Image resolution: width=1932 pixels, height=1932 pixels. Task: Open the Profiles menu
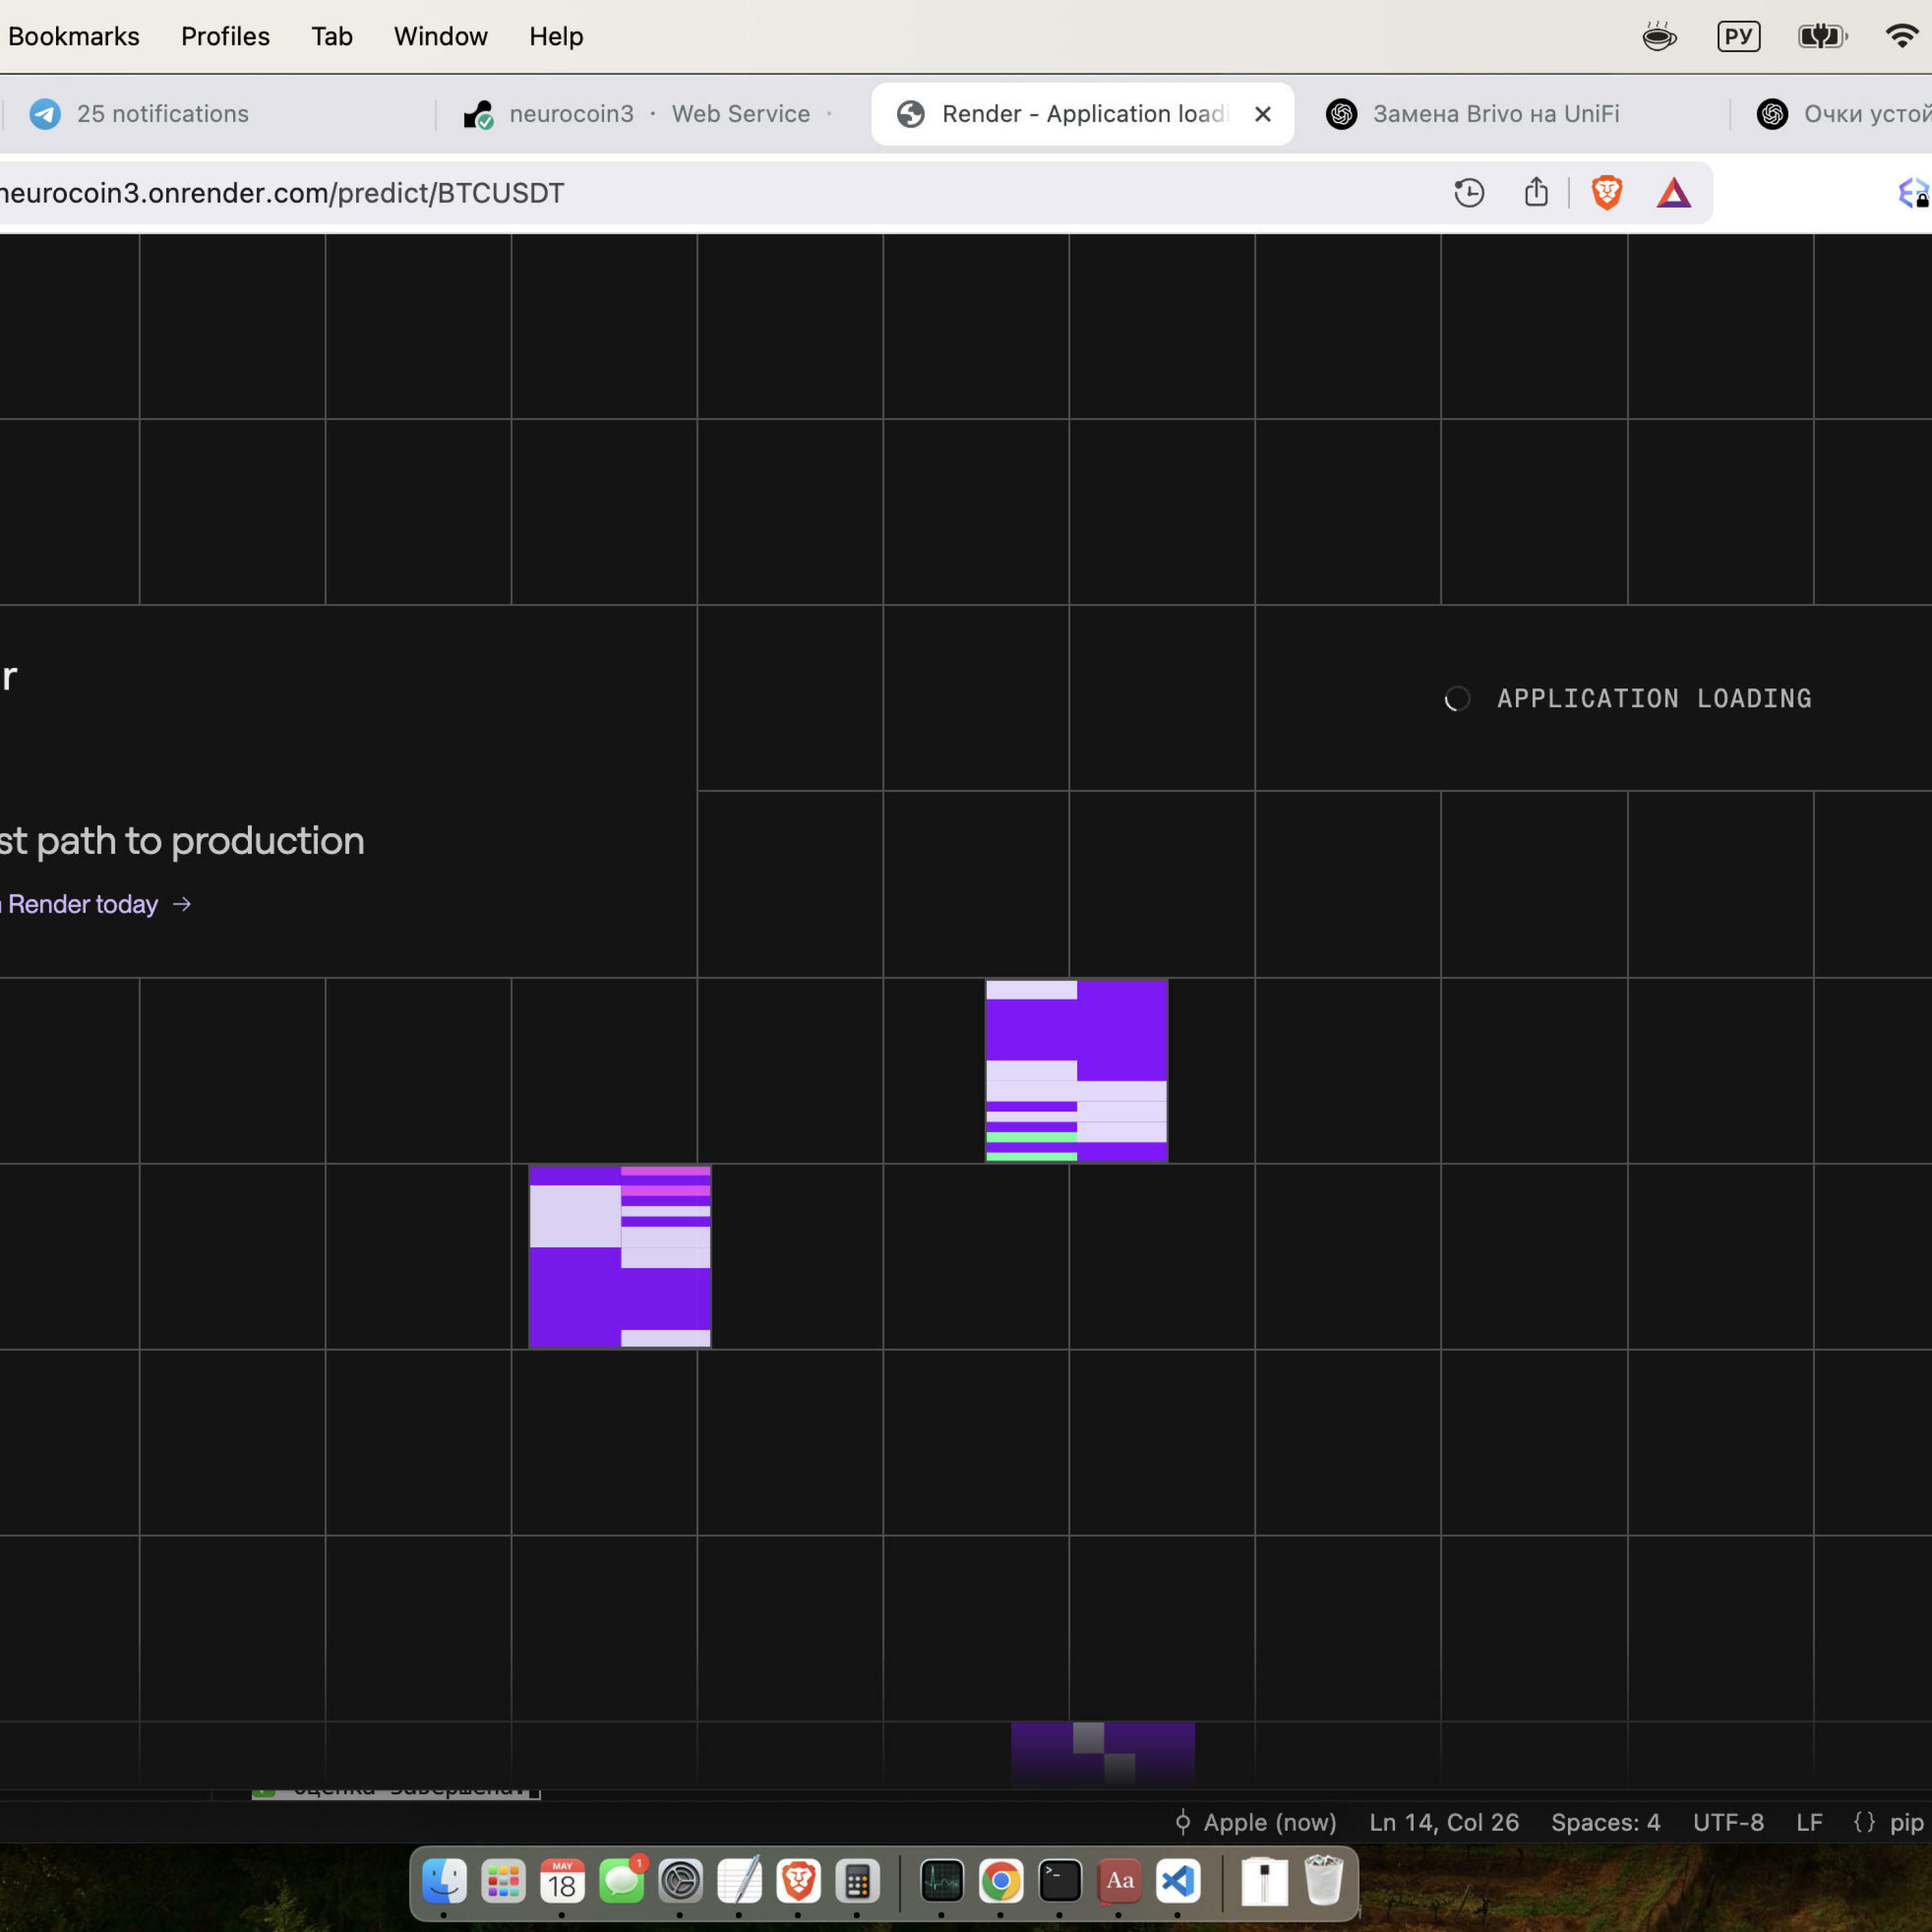pyautogui.click(x=225, y=36)
